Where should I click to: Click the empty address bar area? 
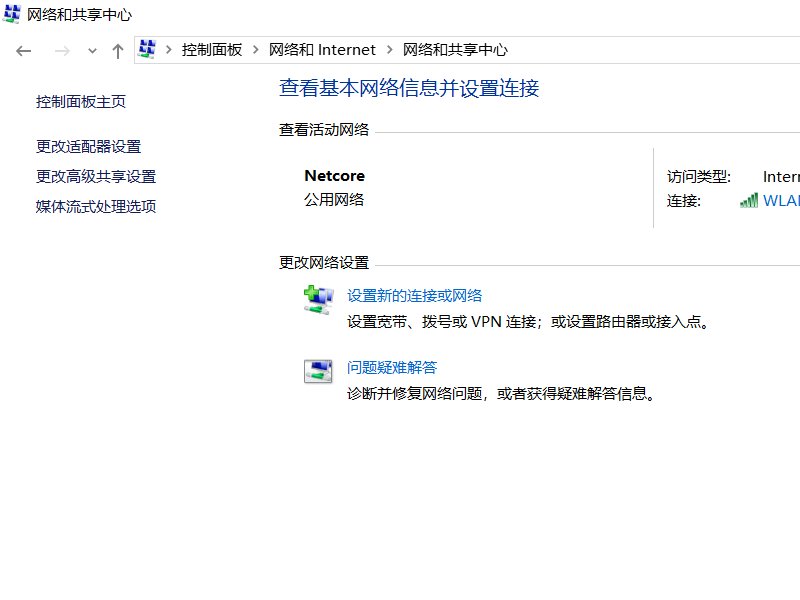click(650, 49)
